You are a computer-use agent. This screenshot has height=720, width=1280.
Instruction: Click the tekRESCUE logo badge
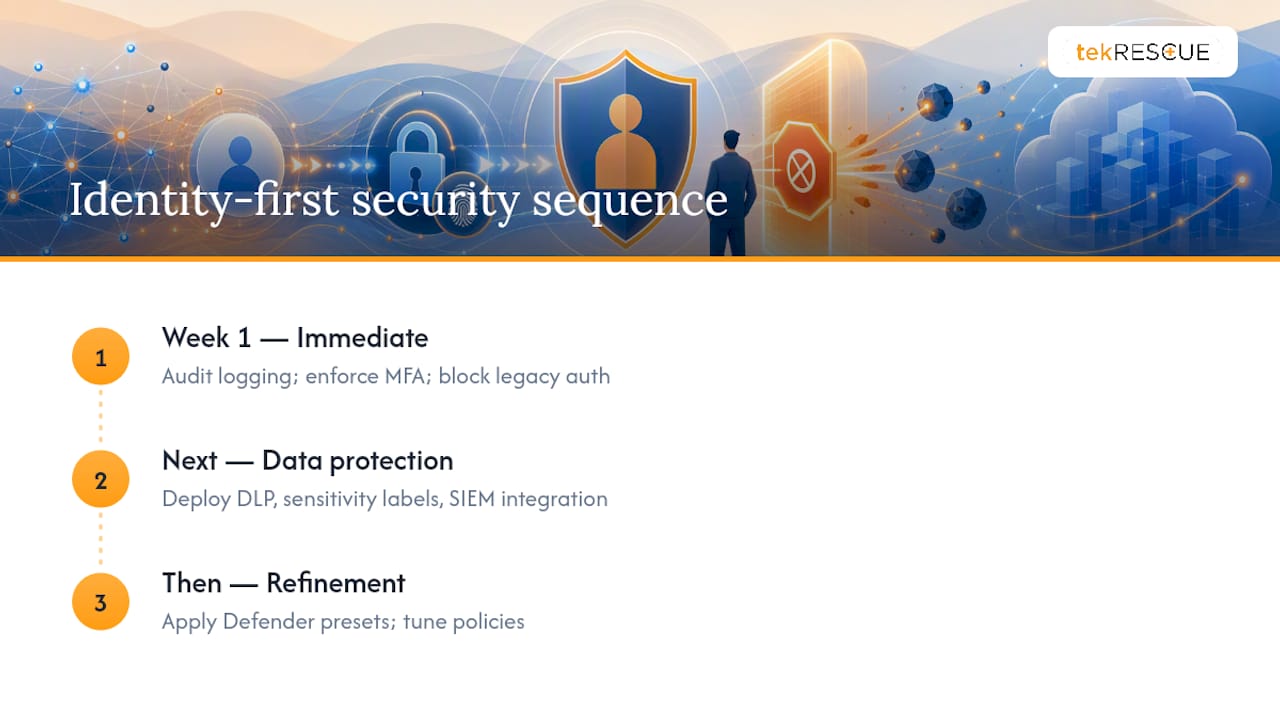pos(1142,52)
